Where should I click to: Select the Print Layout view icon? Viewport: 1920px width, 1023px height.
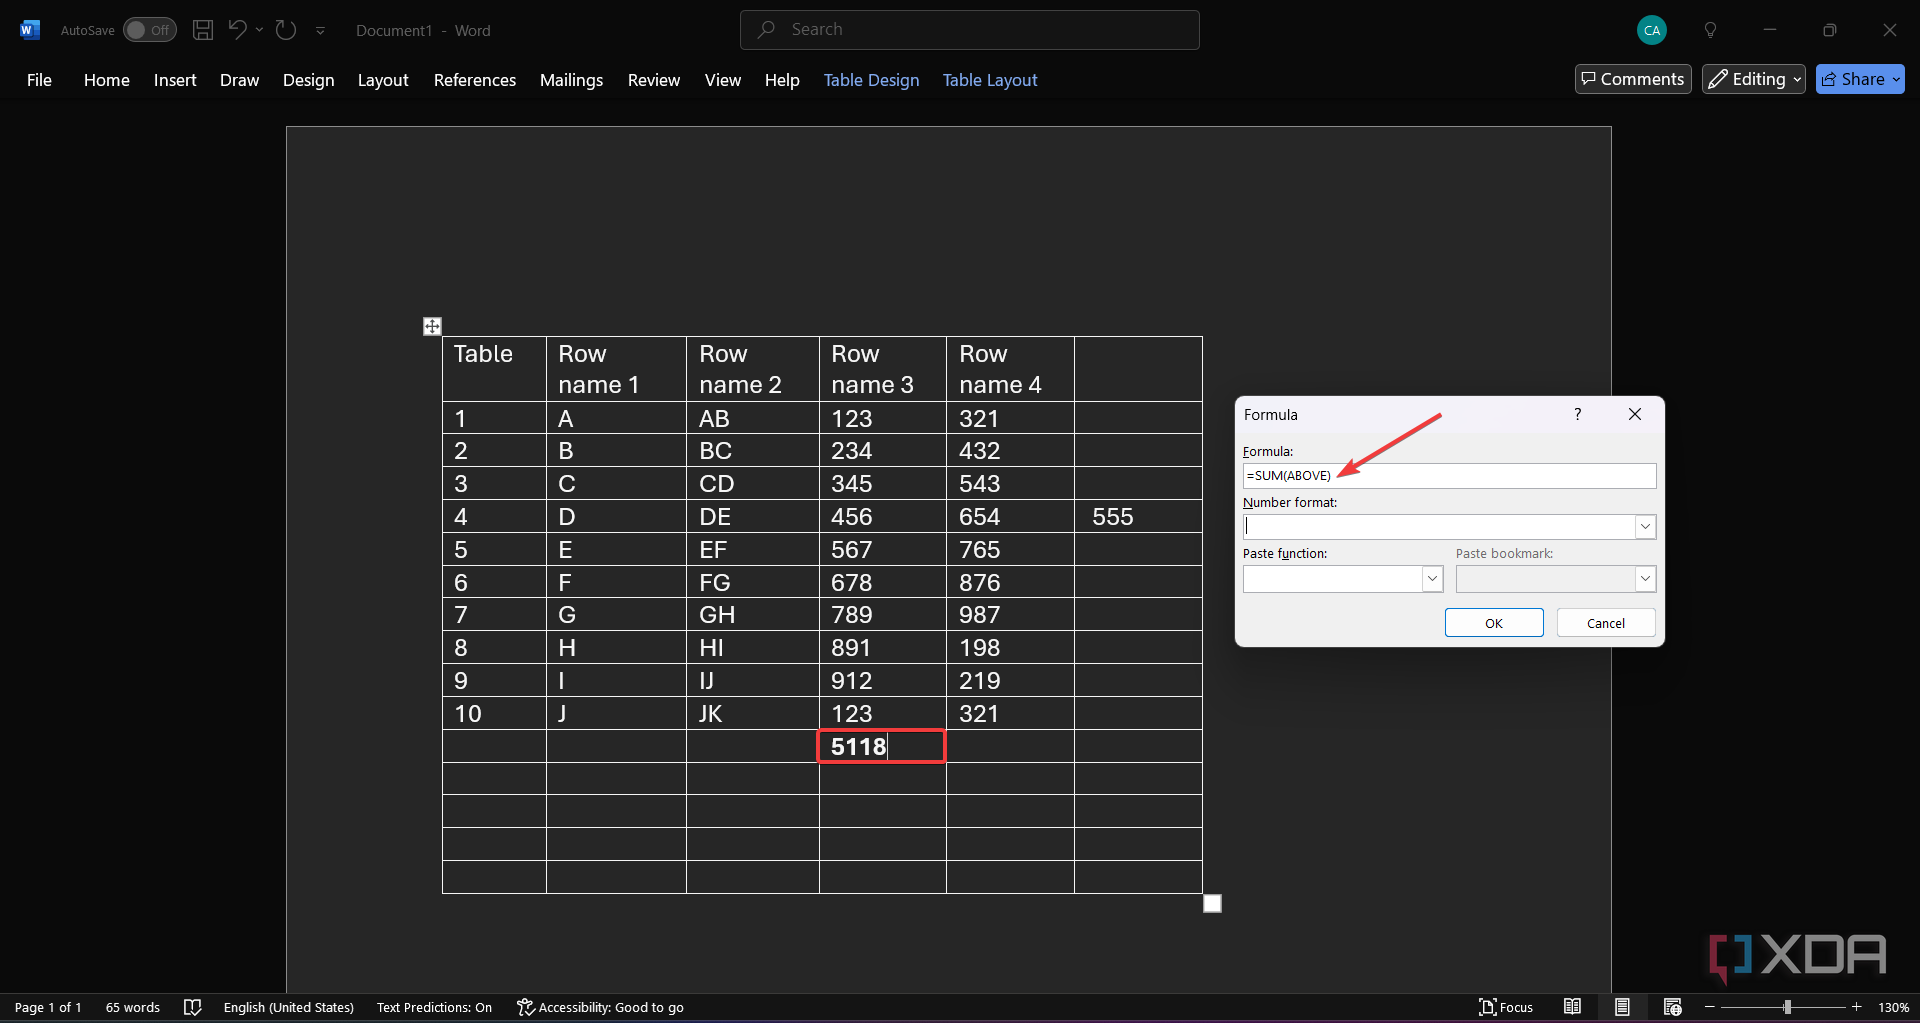click(x=1622, y=1007)
